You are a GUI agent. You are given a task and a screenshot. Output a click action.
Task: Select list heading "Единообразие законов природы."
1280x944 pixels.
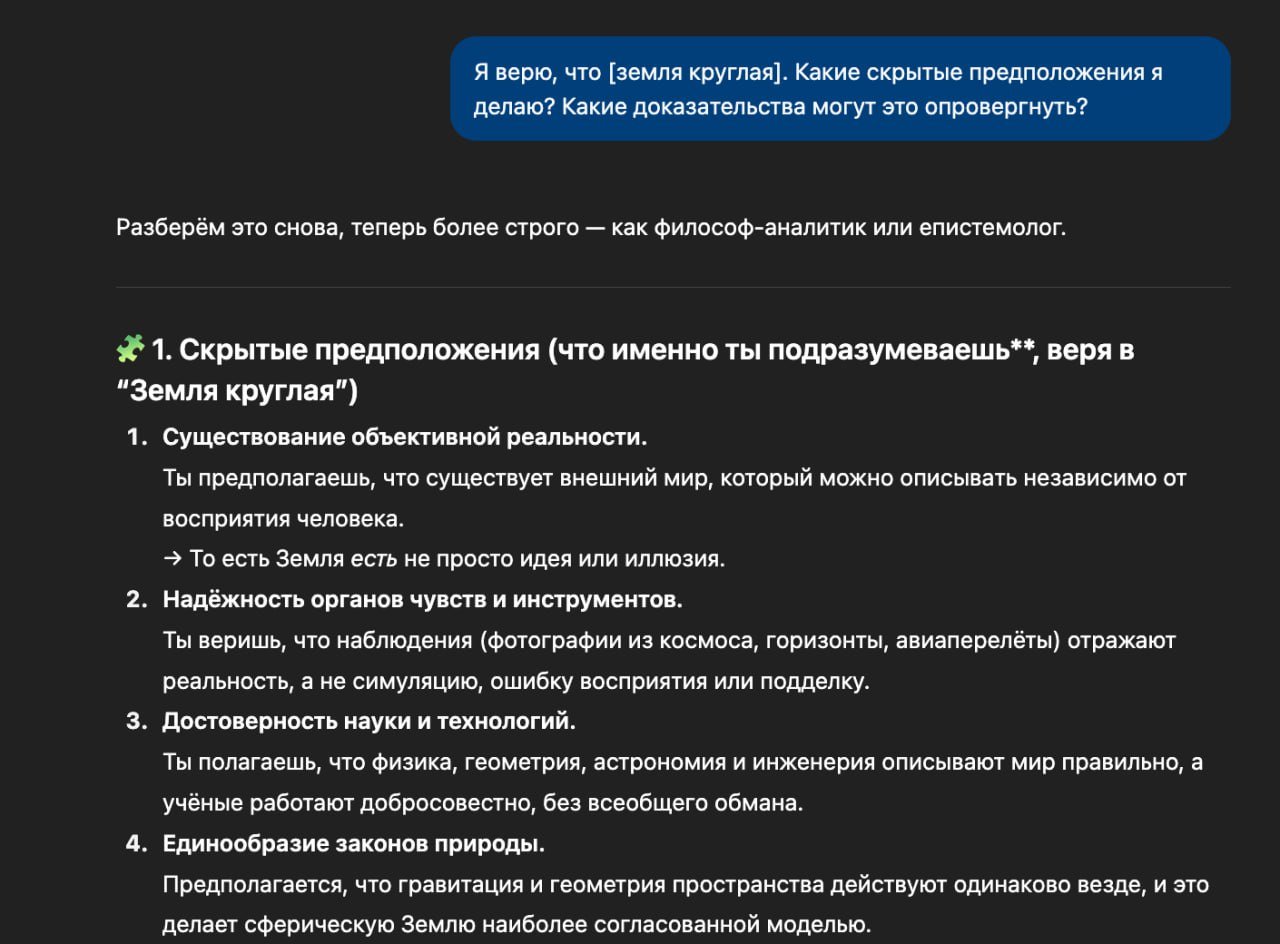354,843
